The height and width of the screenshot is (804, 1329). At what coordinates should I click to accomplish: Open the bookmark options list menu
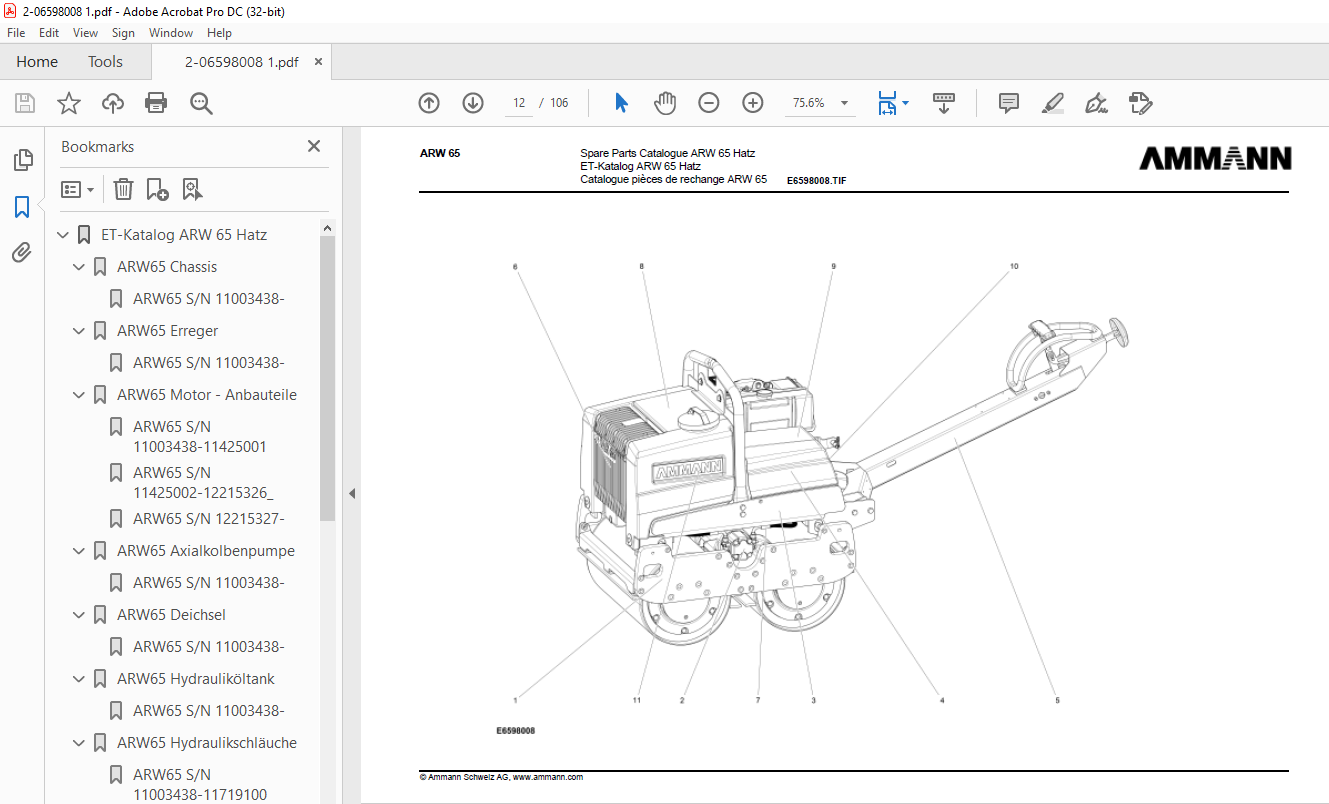click(78, 189)
